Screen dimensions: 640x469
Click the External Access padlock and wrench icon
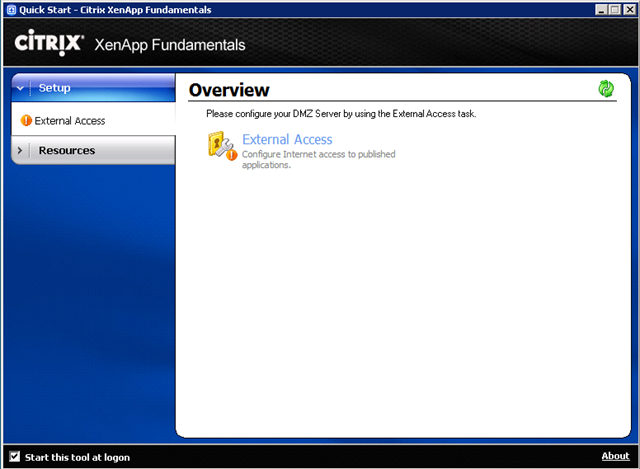[222, 146]
